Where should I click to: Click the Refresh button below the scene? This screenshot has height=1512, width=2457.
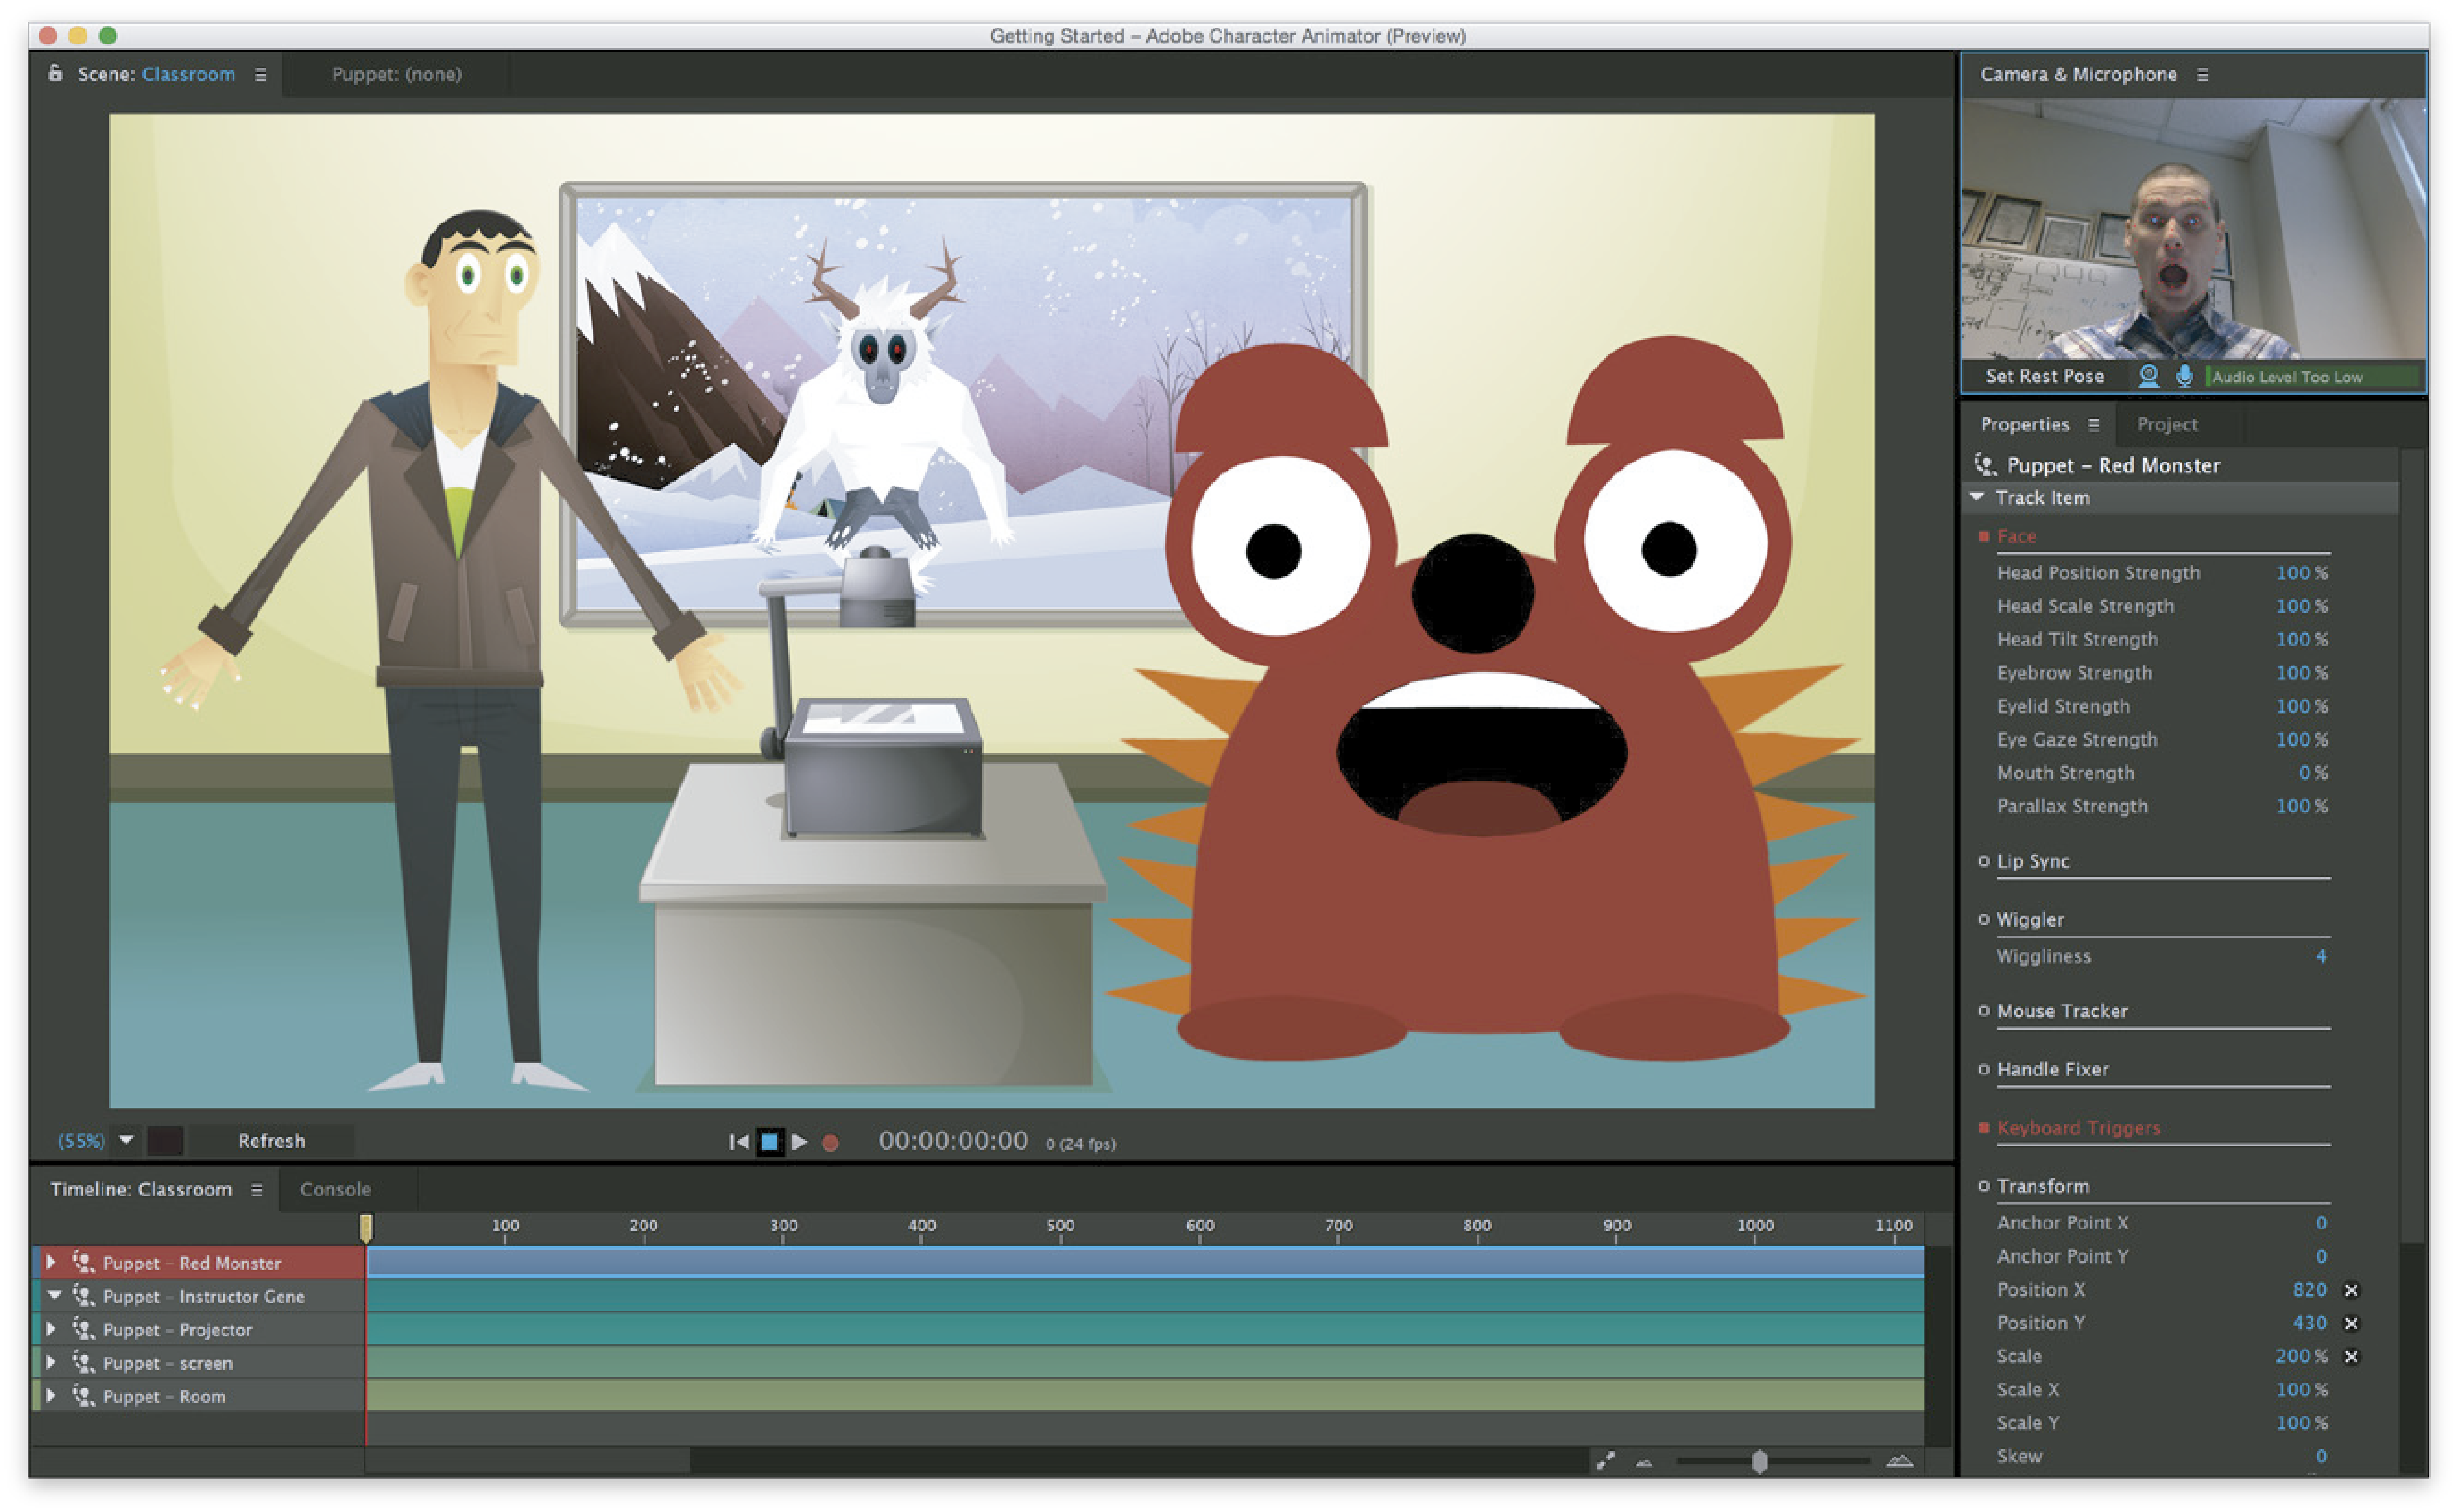point(272,1140)
